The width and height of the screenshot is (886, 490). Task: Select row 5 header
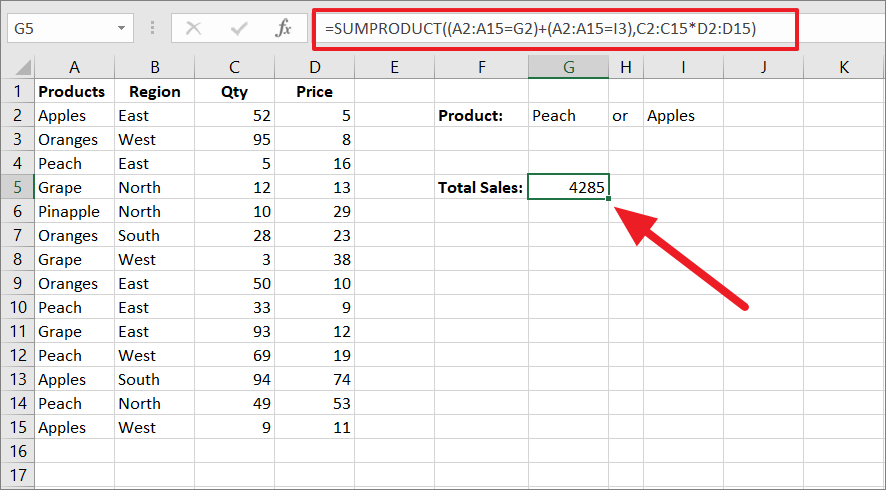coord(18,187)
